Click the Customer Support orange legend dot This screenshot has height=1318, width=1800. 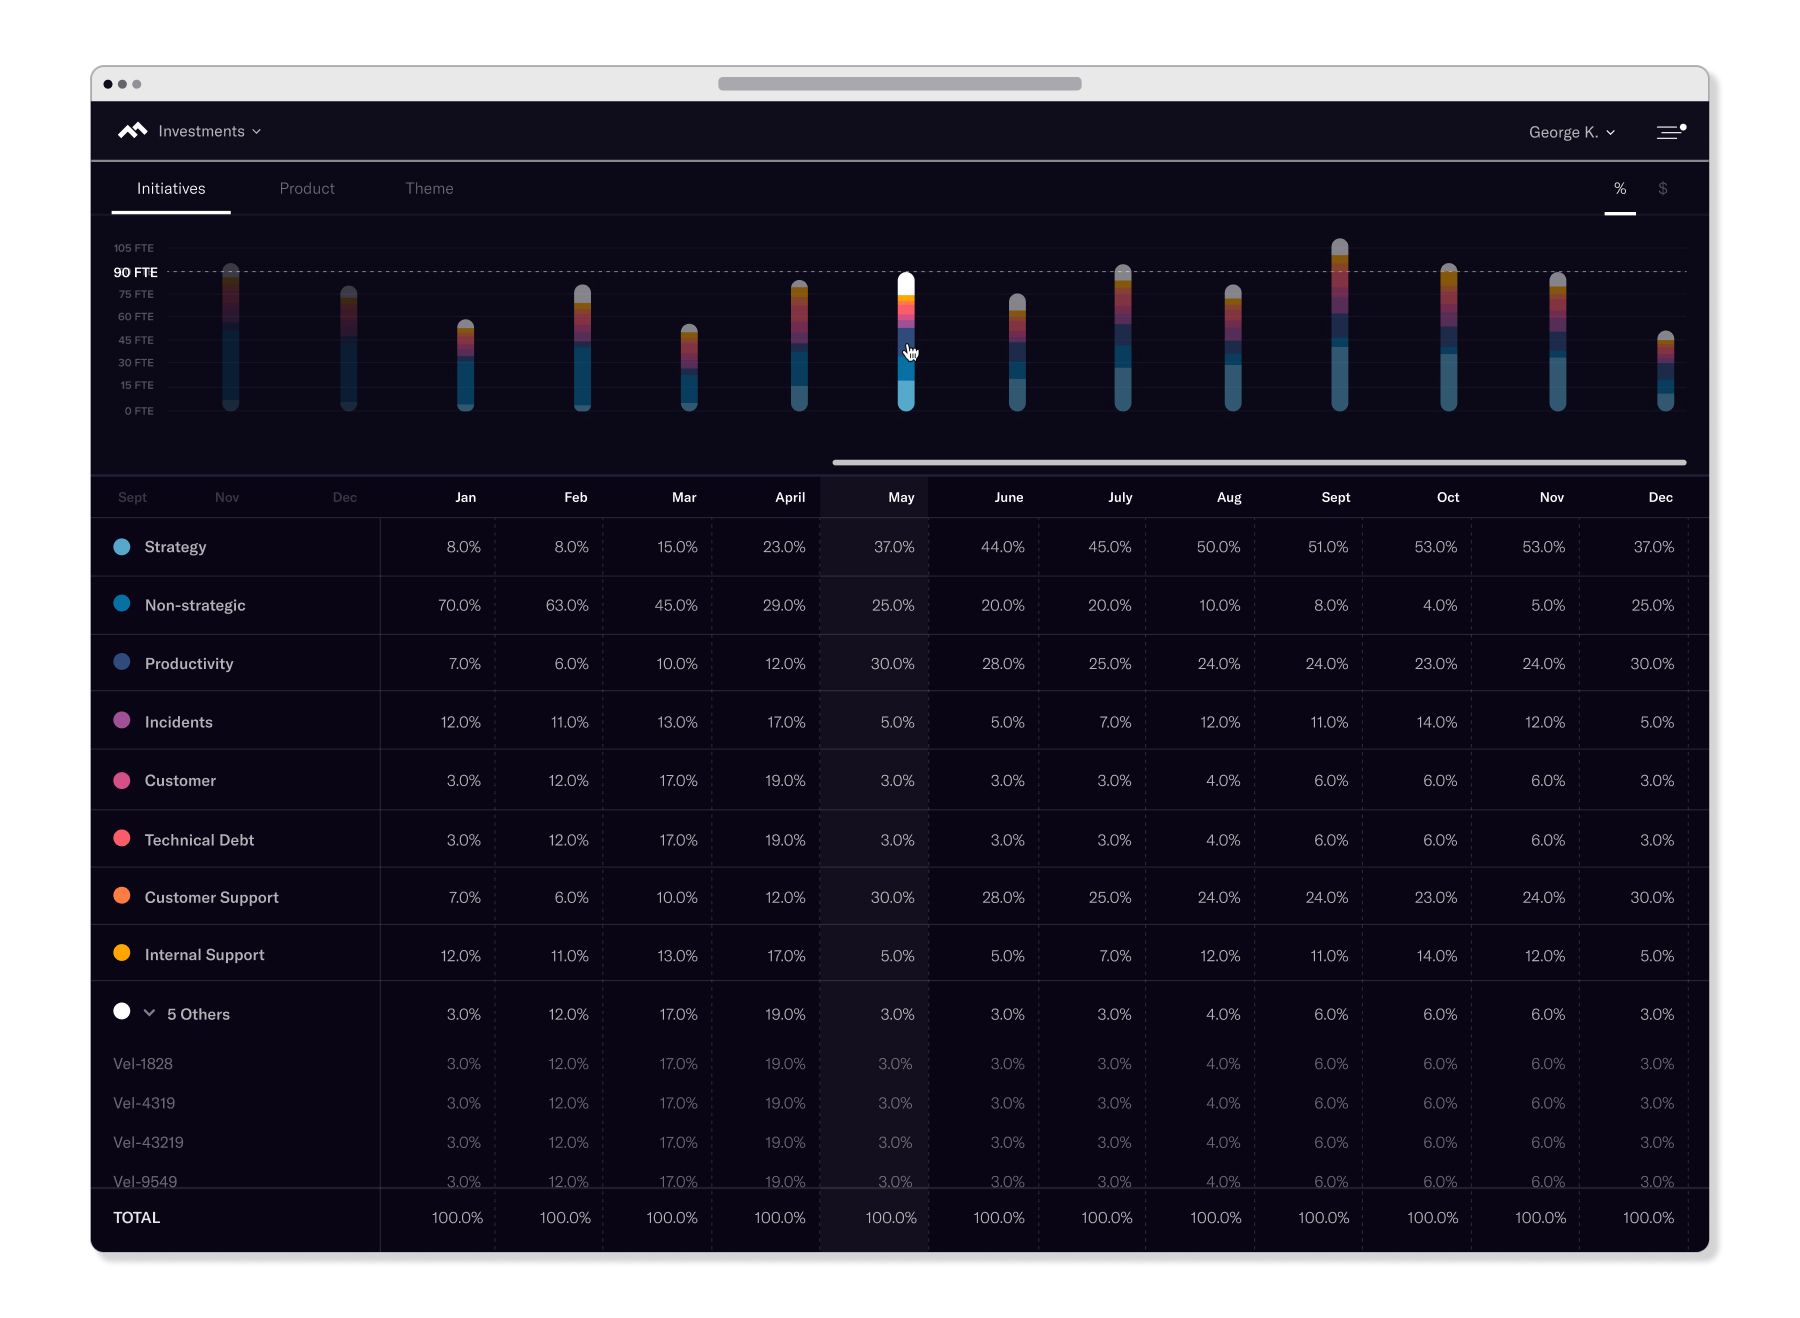pos(122,896)
